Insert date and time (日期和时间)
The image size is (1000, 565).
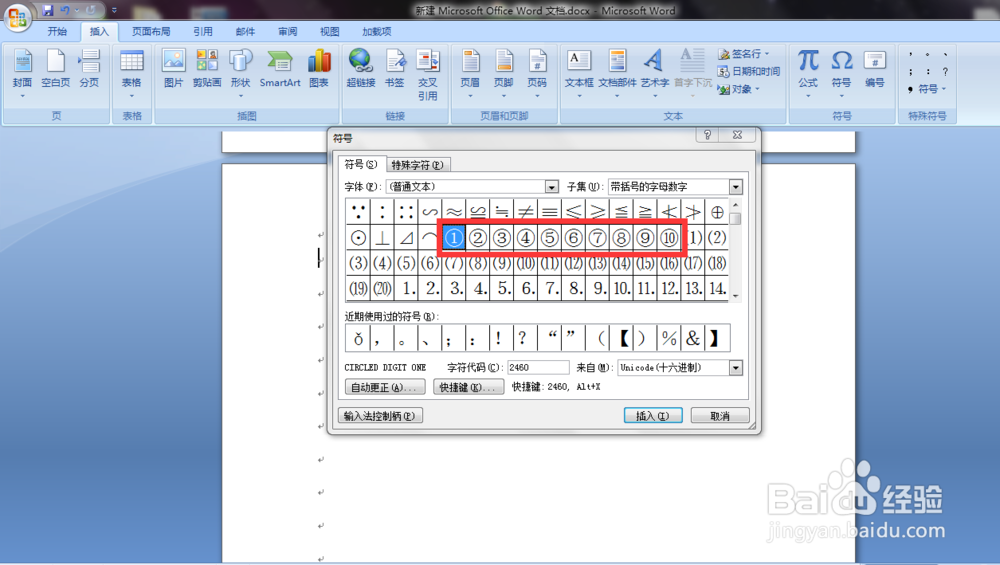click(x=749, y=71)
